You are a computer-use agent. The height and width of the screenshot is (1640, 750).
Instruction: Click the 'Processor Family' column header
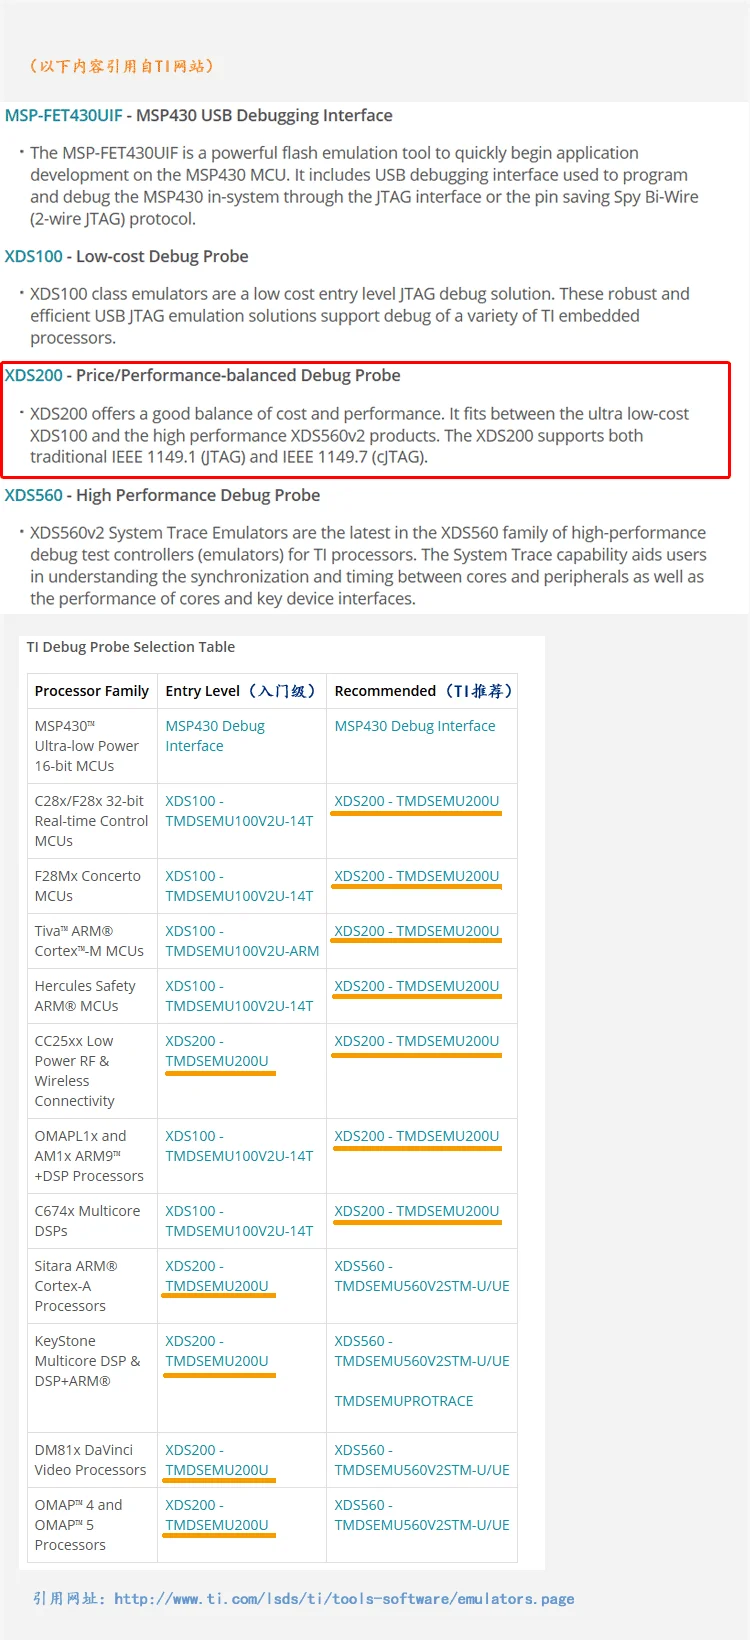92,691
